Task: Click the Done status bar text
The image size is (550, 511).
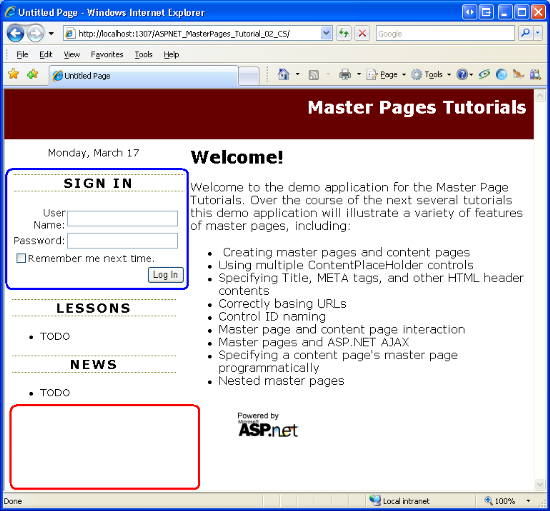Action: coord(13,501)
